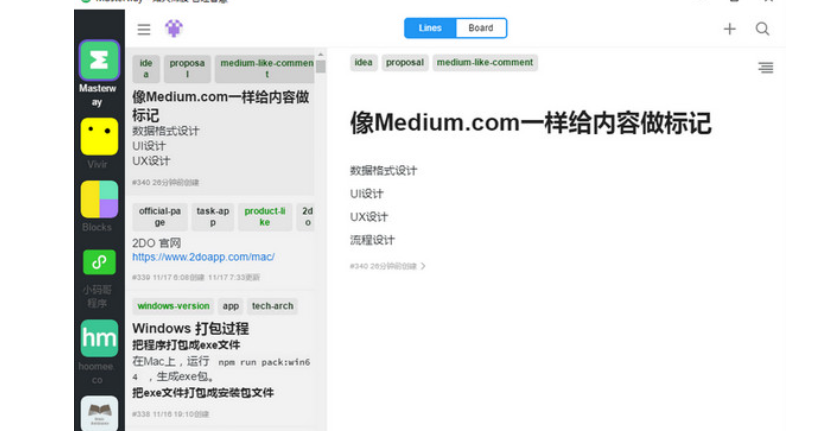Open the Masterway workspace icon in sidebar
Screen dimensions: 835x431
point(99,62)
